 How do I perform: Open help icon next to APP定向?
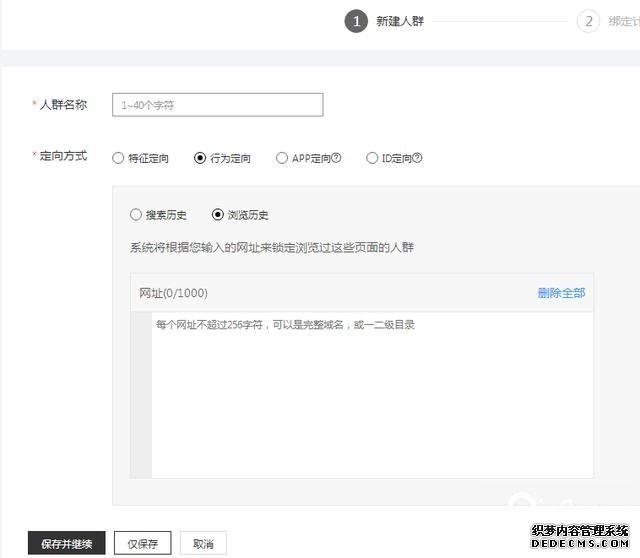point(336,158)
